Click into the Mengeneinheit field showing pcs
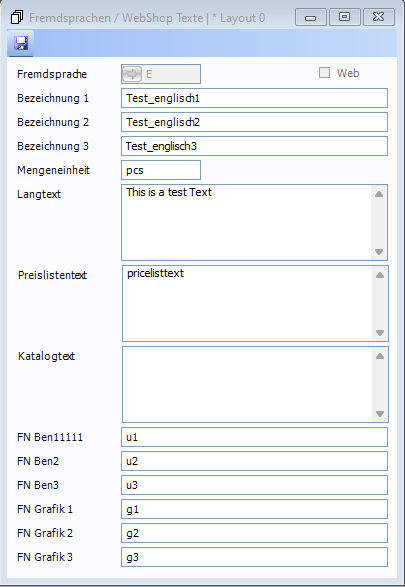Image resolution: width=405 pixels, height=587 pixels. [x=161, y=170]
